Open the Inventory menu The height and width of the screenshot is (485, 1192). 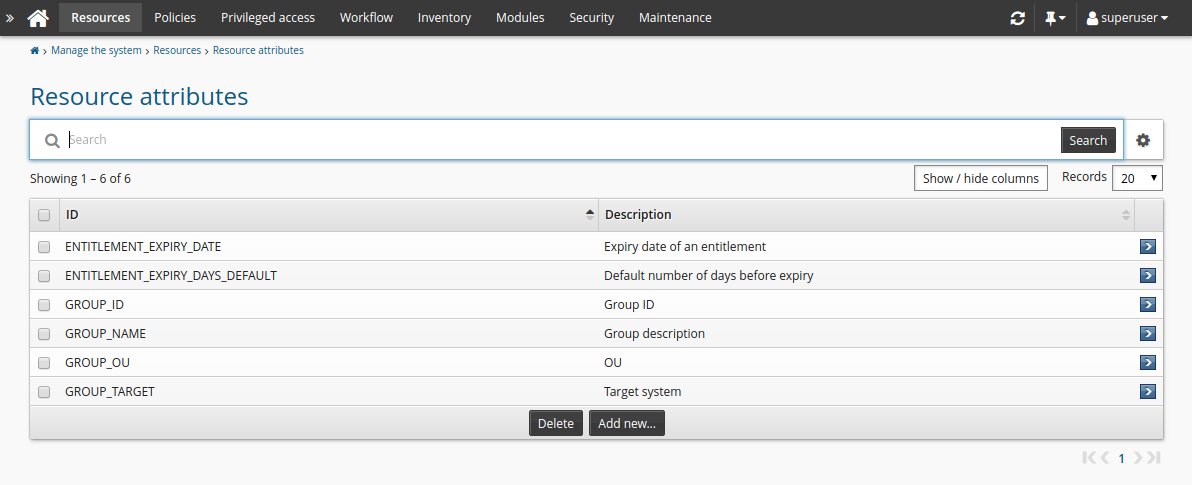pyautogui.click(x=444, y=17)
